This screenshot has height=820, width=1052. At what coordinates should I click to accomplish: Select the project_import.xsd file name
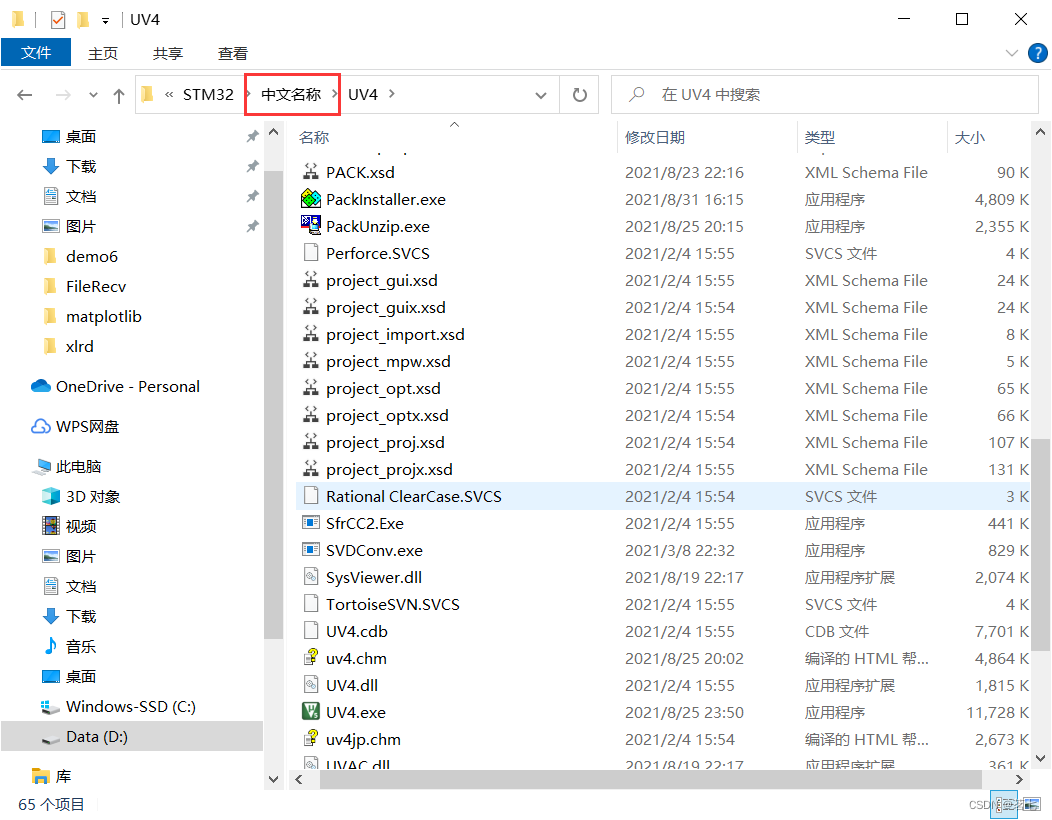point(395,334)
